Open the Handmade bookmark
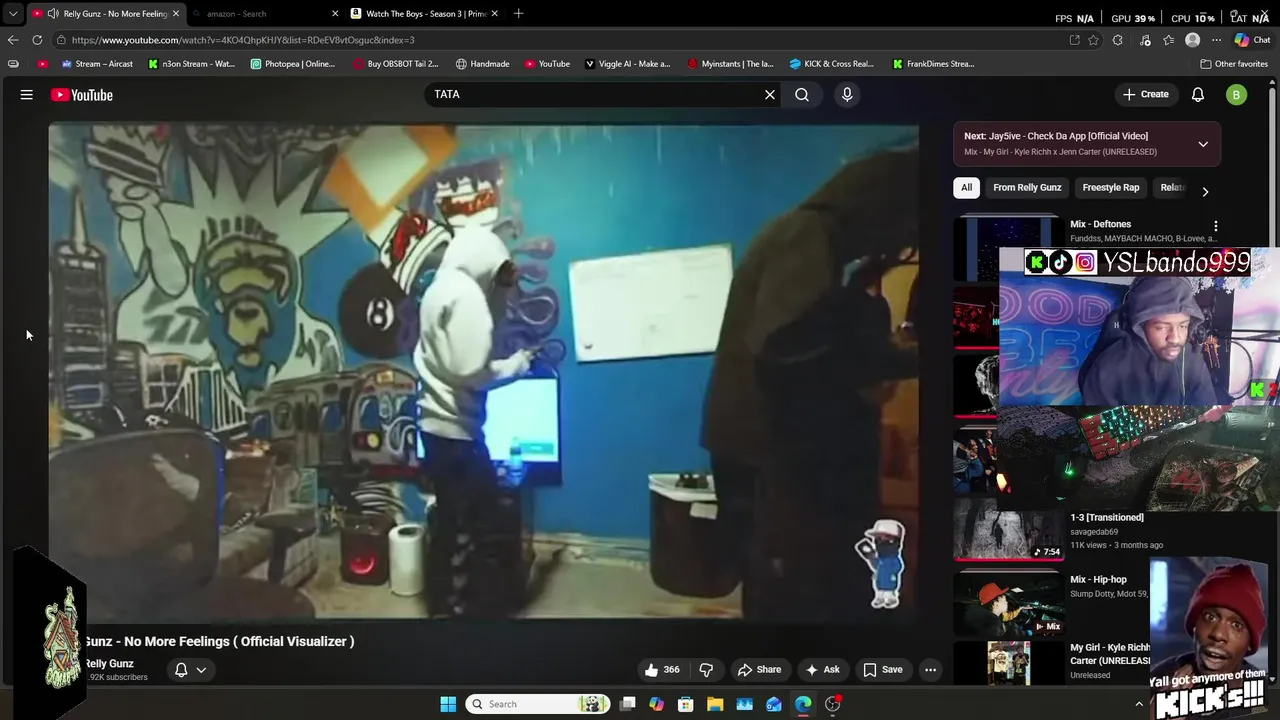Viewport: 1280px width, 720px height. [482, 64]
